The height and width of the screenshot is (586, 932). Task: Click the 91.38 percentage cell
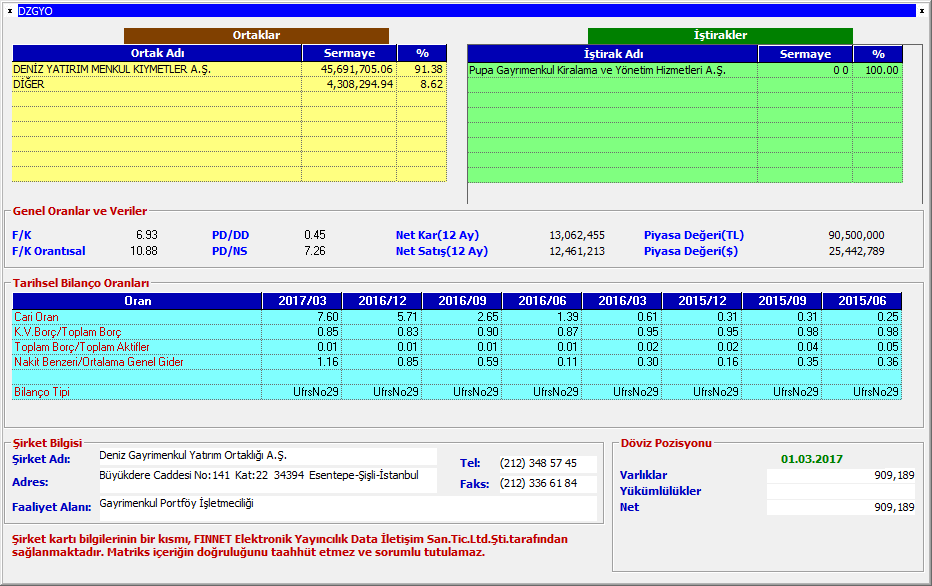[428, 69]
